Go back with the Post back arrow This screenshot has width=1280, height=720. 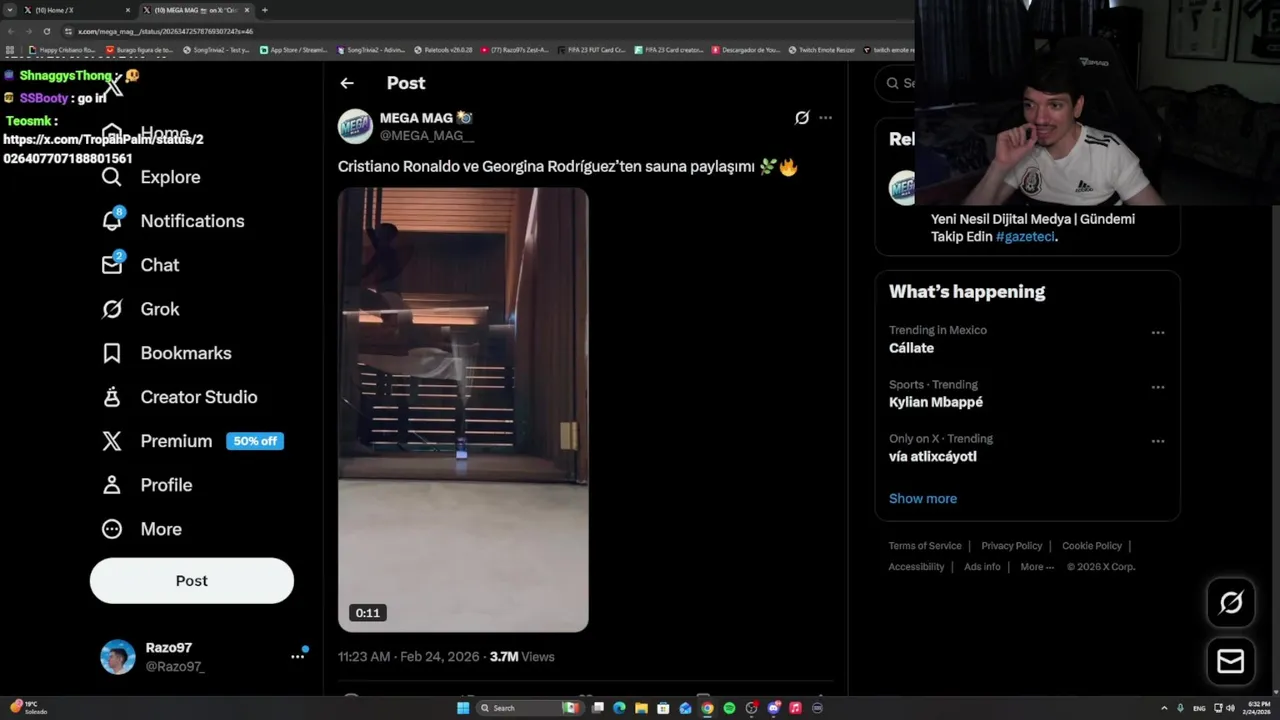pyautogui.click(x=346, y=83)
